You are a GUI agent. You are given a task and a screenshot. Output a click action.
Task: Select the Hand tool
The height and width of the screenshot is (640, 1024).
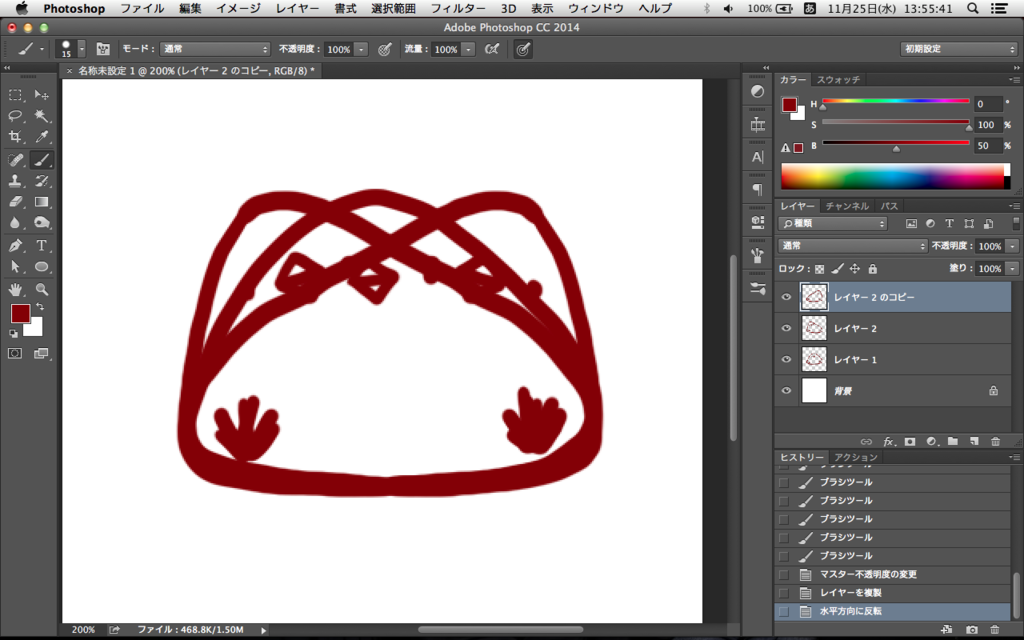pyautogui.click(x=15, y=289)
